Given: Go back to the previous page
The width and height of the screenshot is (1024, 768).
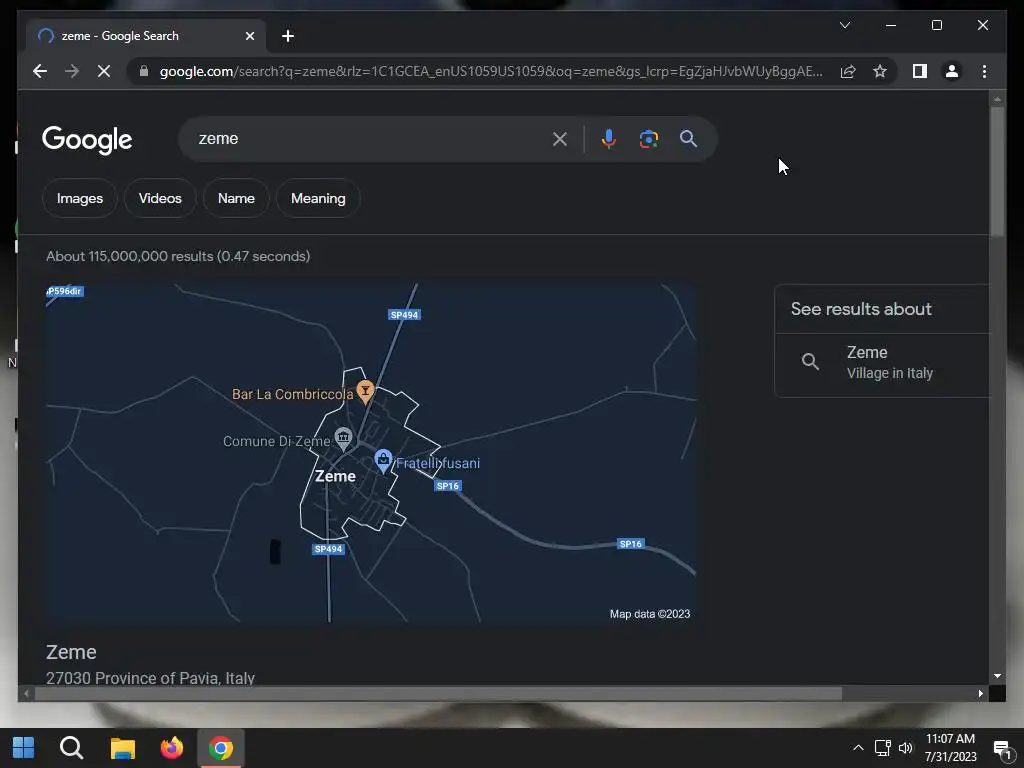Looking at the screenshot, I should coord(40,71).
